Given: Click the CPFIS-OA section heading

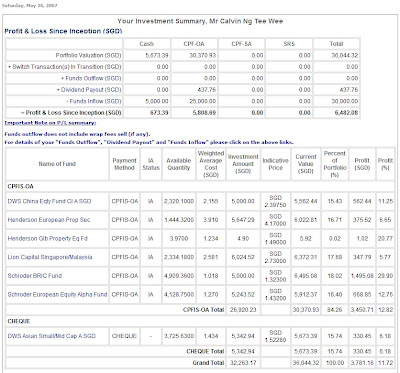Looking at the screenshot, I should coord(21,187).
